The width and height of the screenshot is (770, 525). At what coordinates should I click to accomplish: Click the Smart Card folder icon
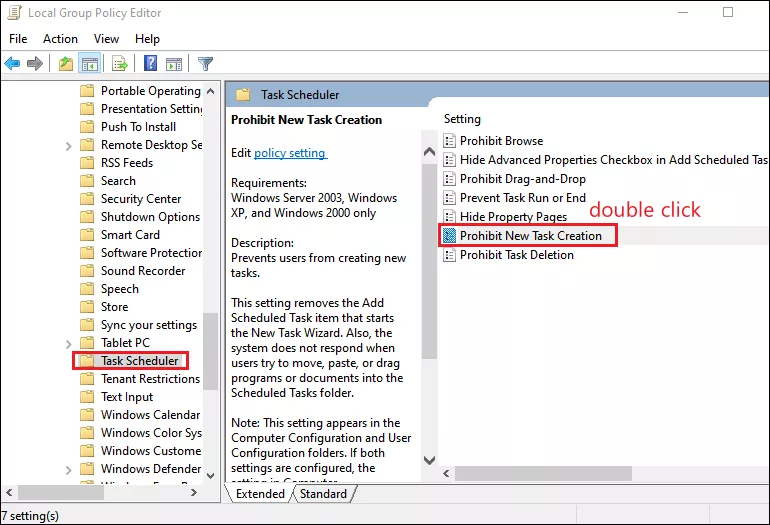(87, 235)
